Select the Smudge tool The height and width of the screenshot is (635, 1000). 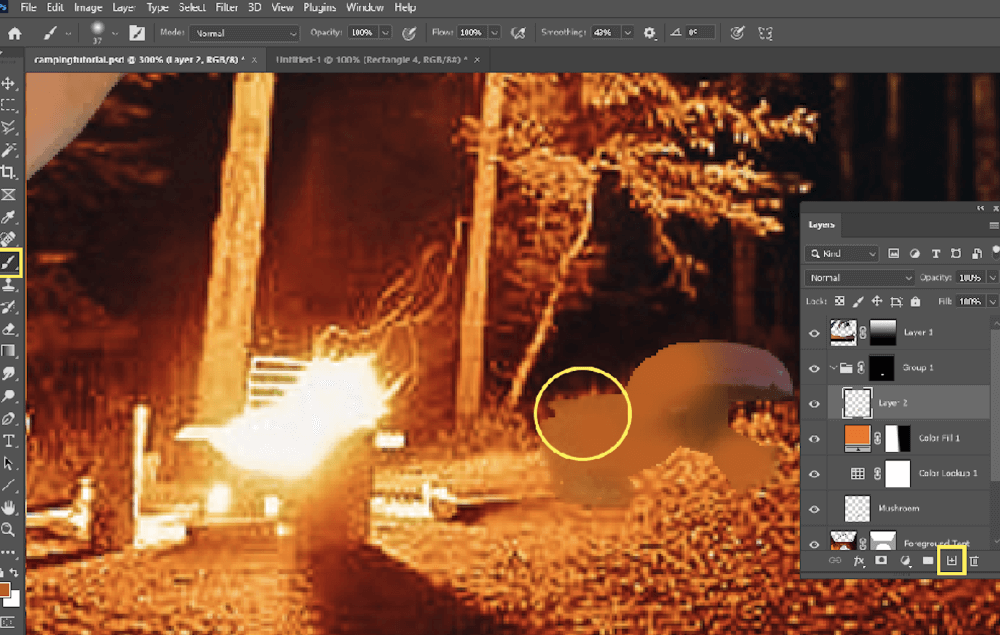tap(8, 374)
